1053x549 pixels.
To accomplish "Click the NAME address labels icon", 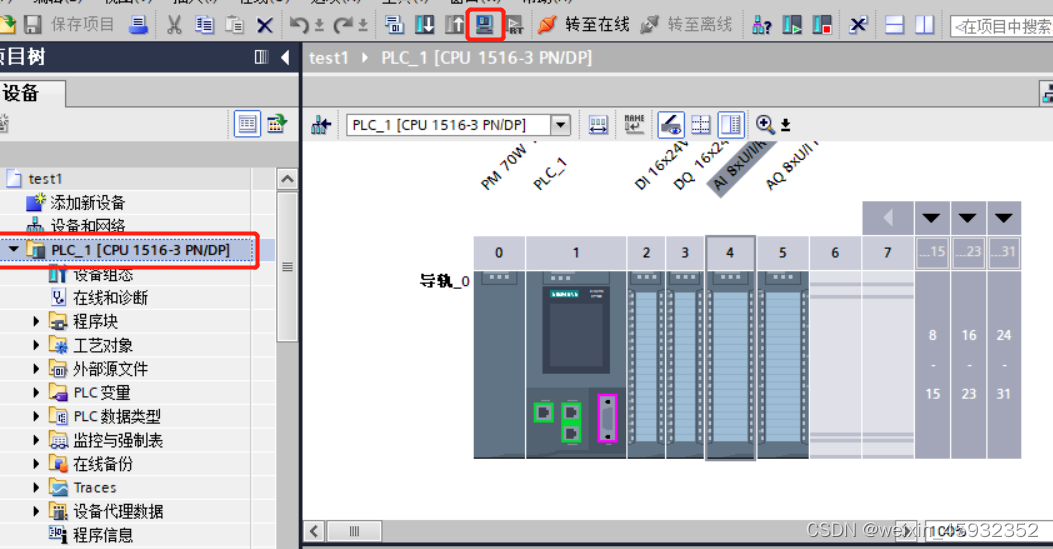I will 634,124.
